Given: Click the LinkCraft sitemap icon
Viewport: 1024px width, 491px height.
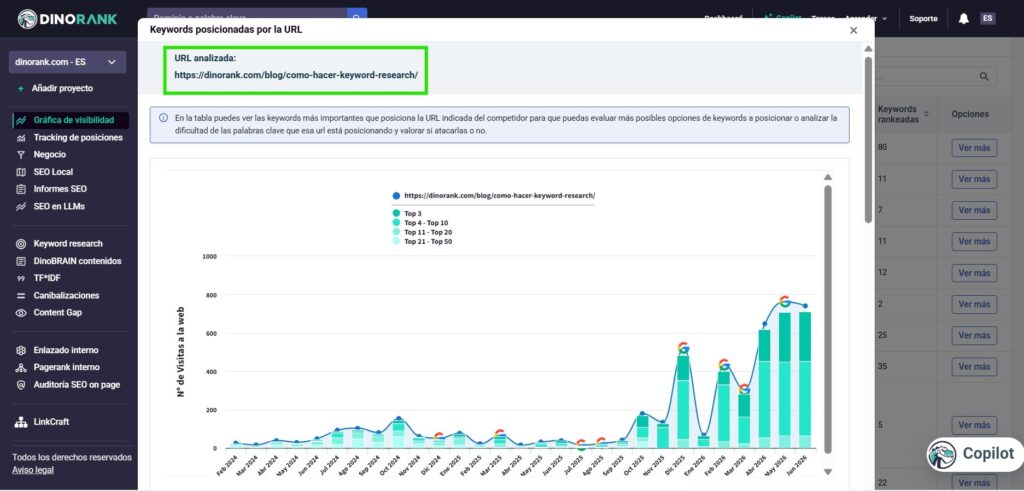Looking at the screenshot, I should click(x=21, y=422).
